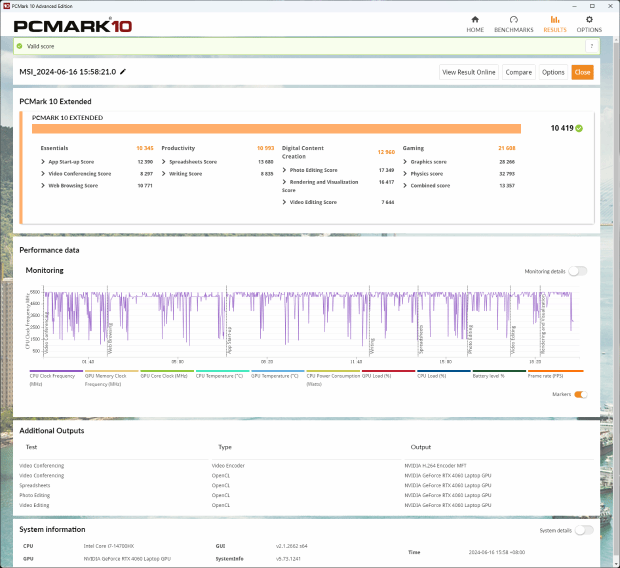Click PCMark 10 title bar app icon

tap(6, 6)
